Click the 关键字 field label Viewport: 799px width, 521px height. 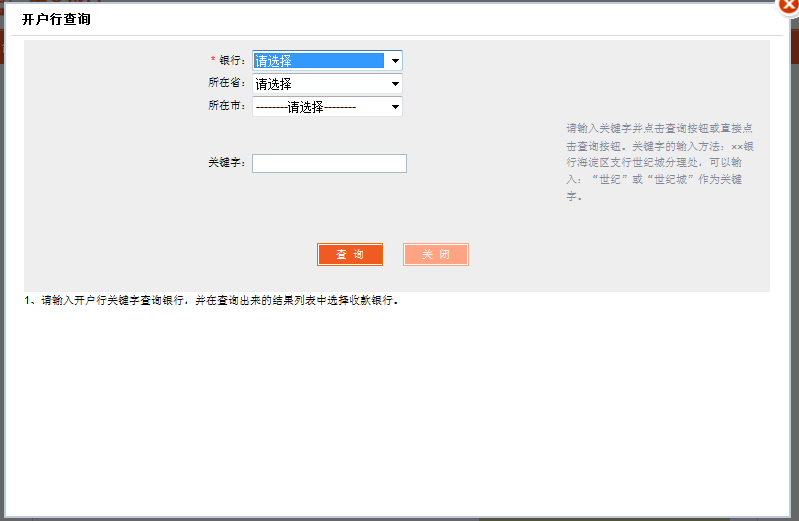pyautogui.click(x=226, y=163)
